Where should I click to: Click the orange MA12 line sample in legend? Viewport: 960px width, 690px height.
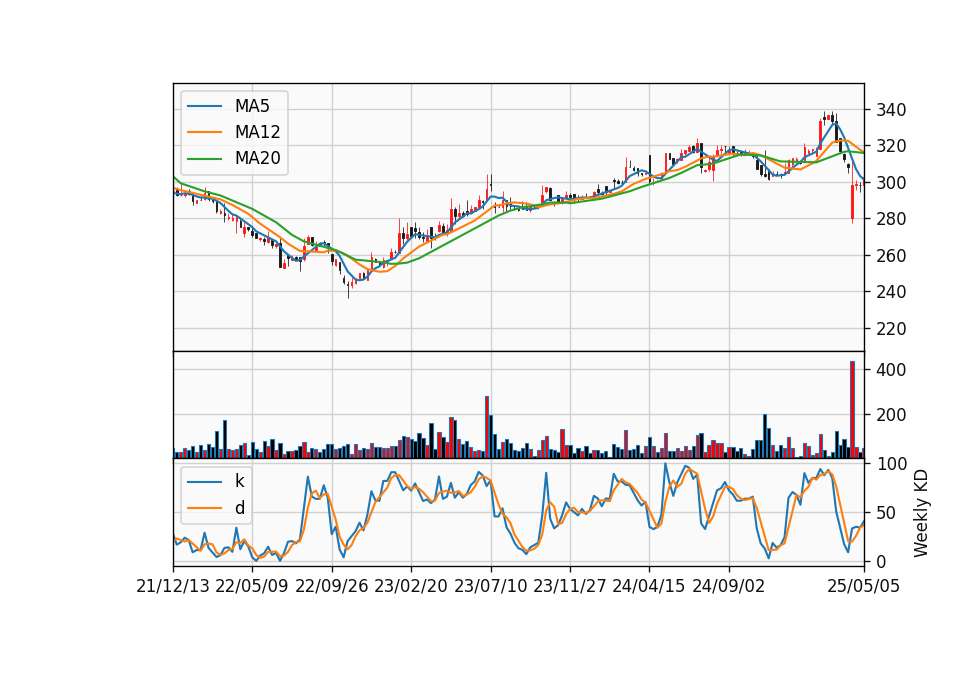coord(204,132)
